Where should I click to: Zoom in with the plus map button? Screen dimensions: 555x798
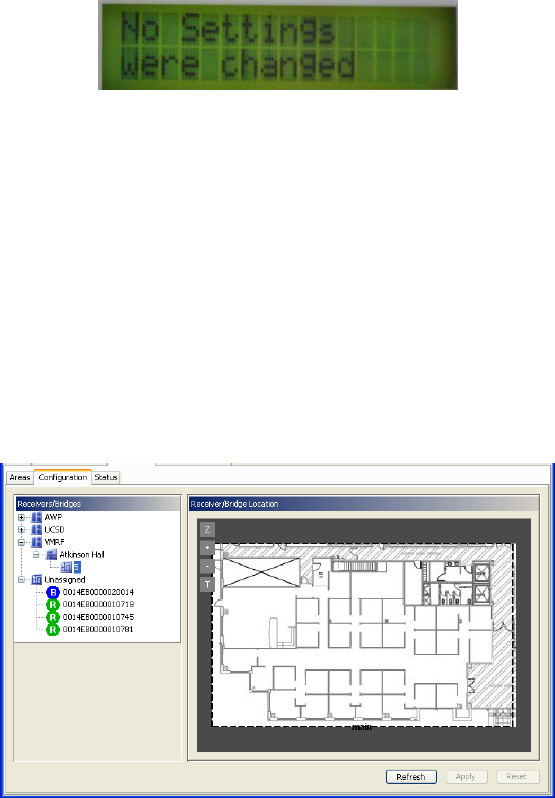[207, 548]
